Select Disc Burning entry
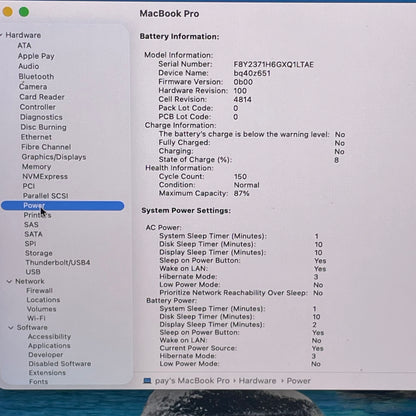 coord(43,127)
